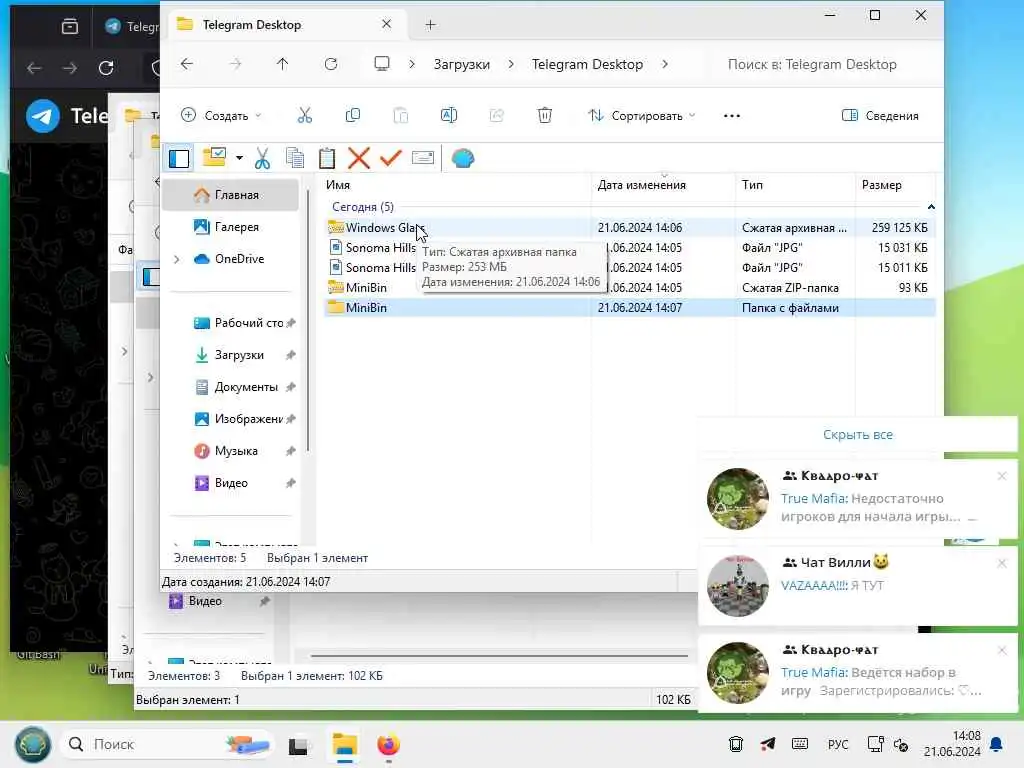Open Главная in navigation pane
Screen dimensions: 1024x768
coord(231,195)
